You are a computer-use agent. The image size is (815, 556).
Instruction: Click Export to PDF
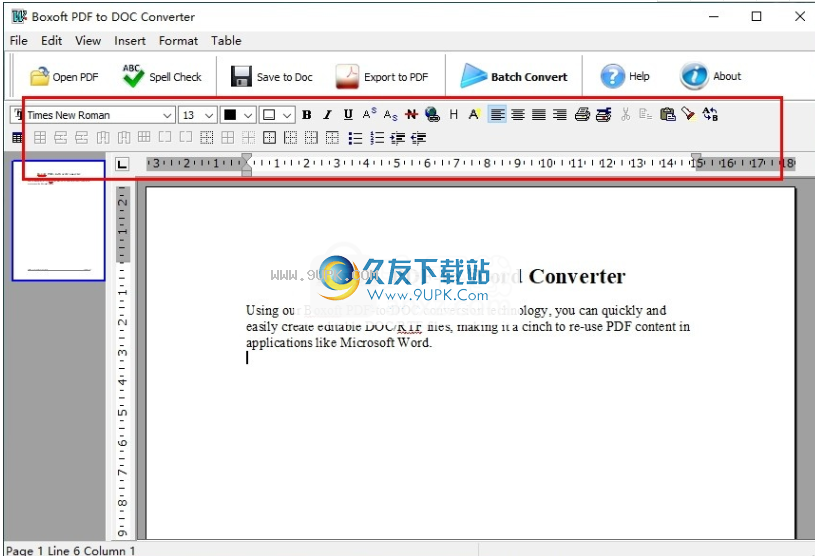pos(382,77)
